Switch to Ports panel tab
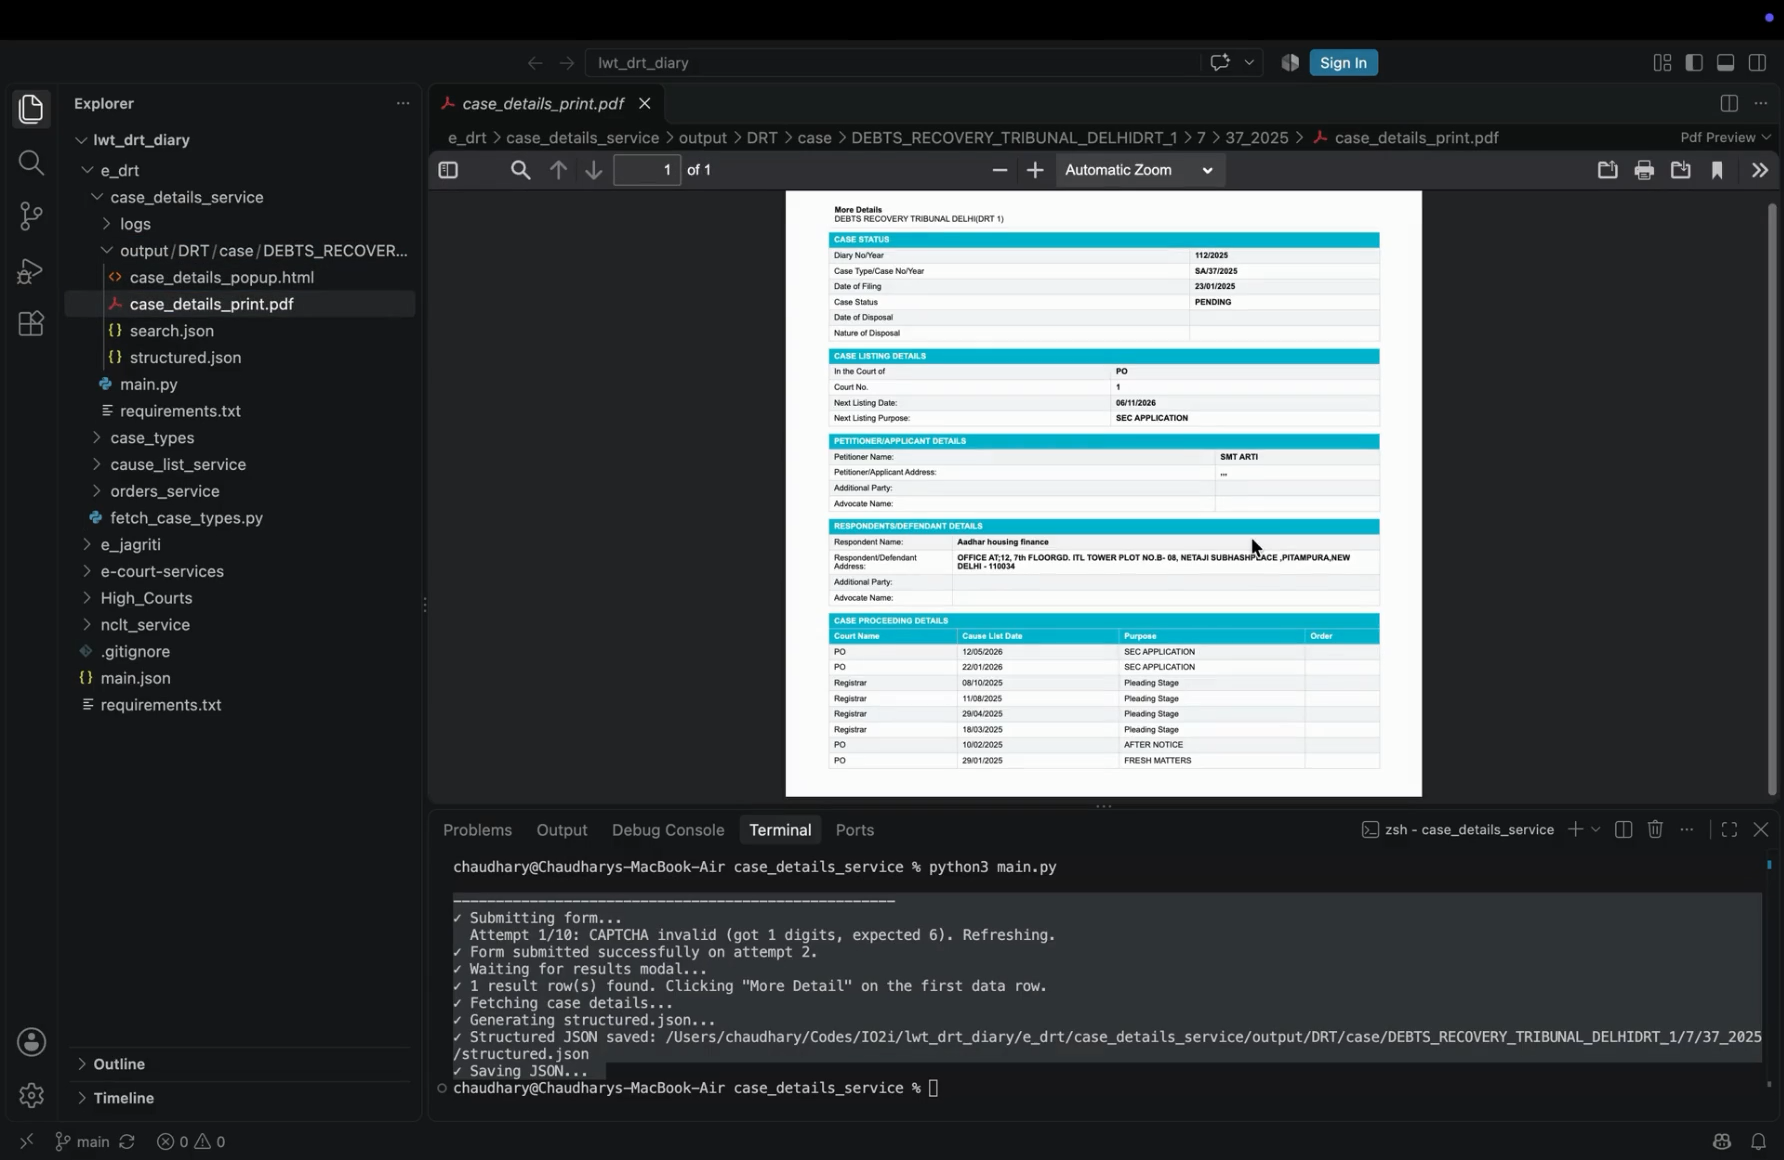Viewport: 1784px width, 1160px height. [x=855, y=830]
